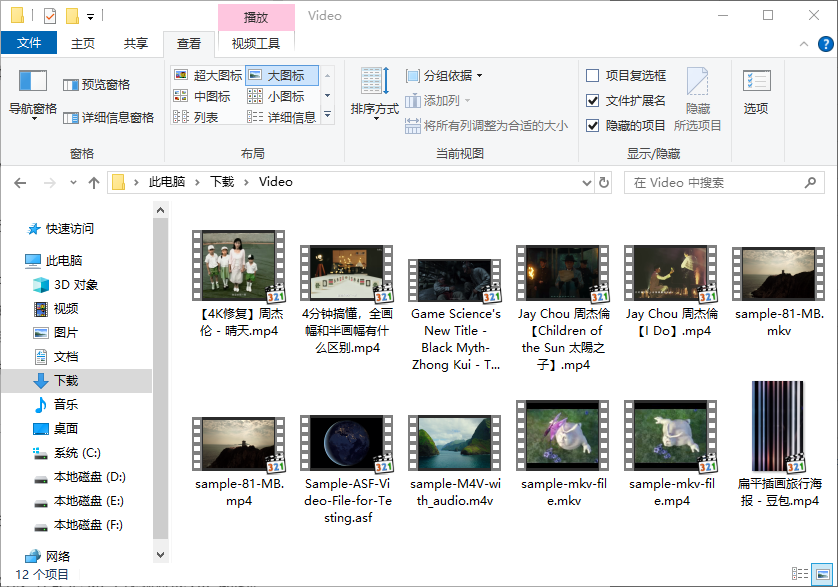Click the Search Video (在 Video 中搜索) field

(724, 183)
